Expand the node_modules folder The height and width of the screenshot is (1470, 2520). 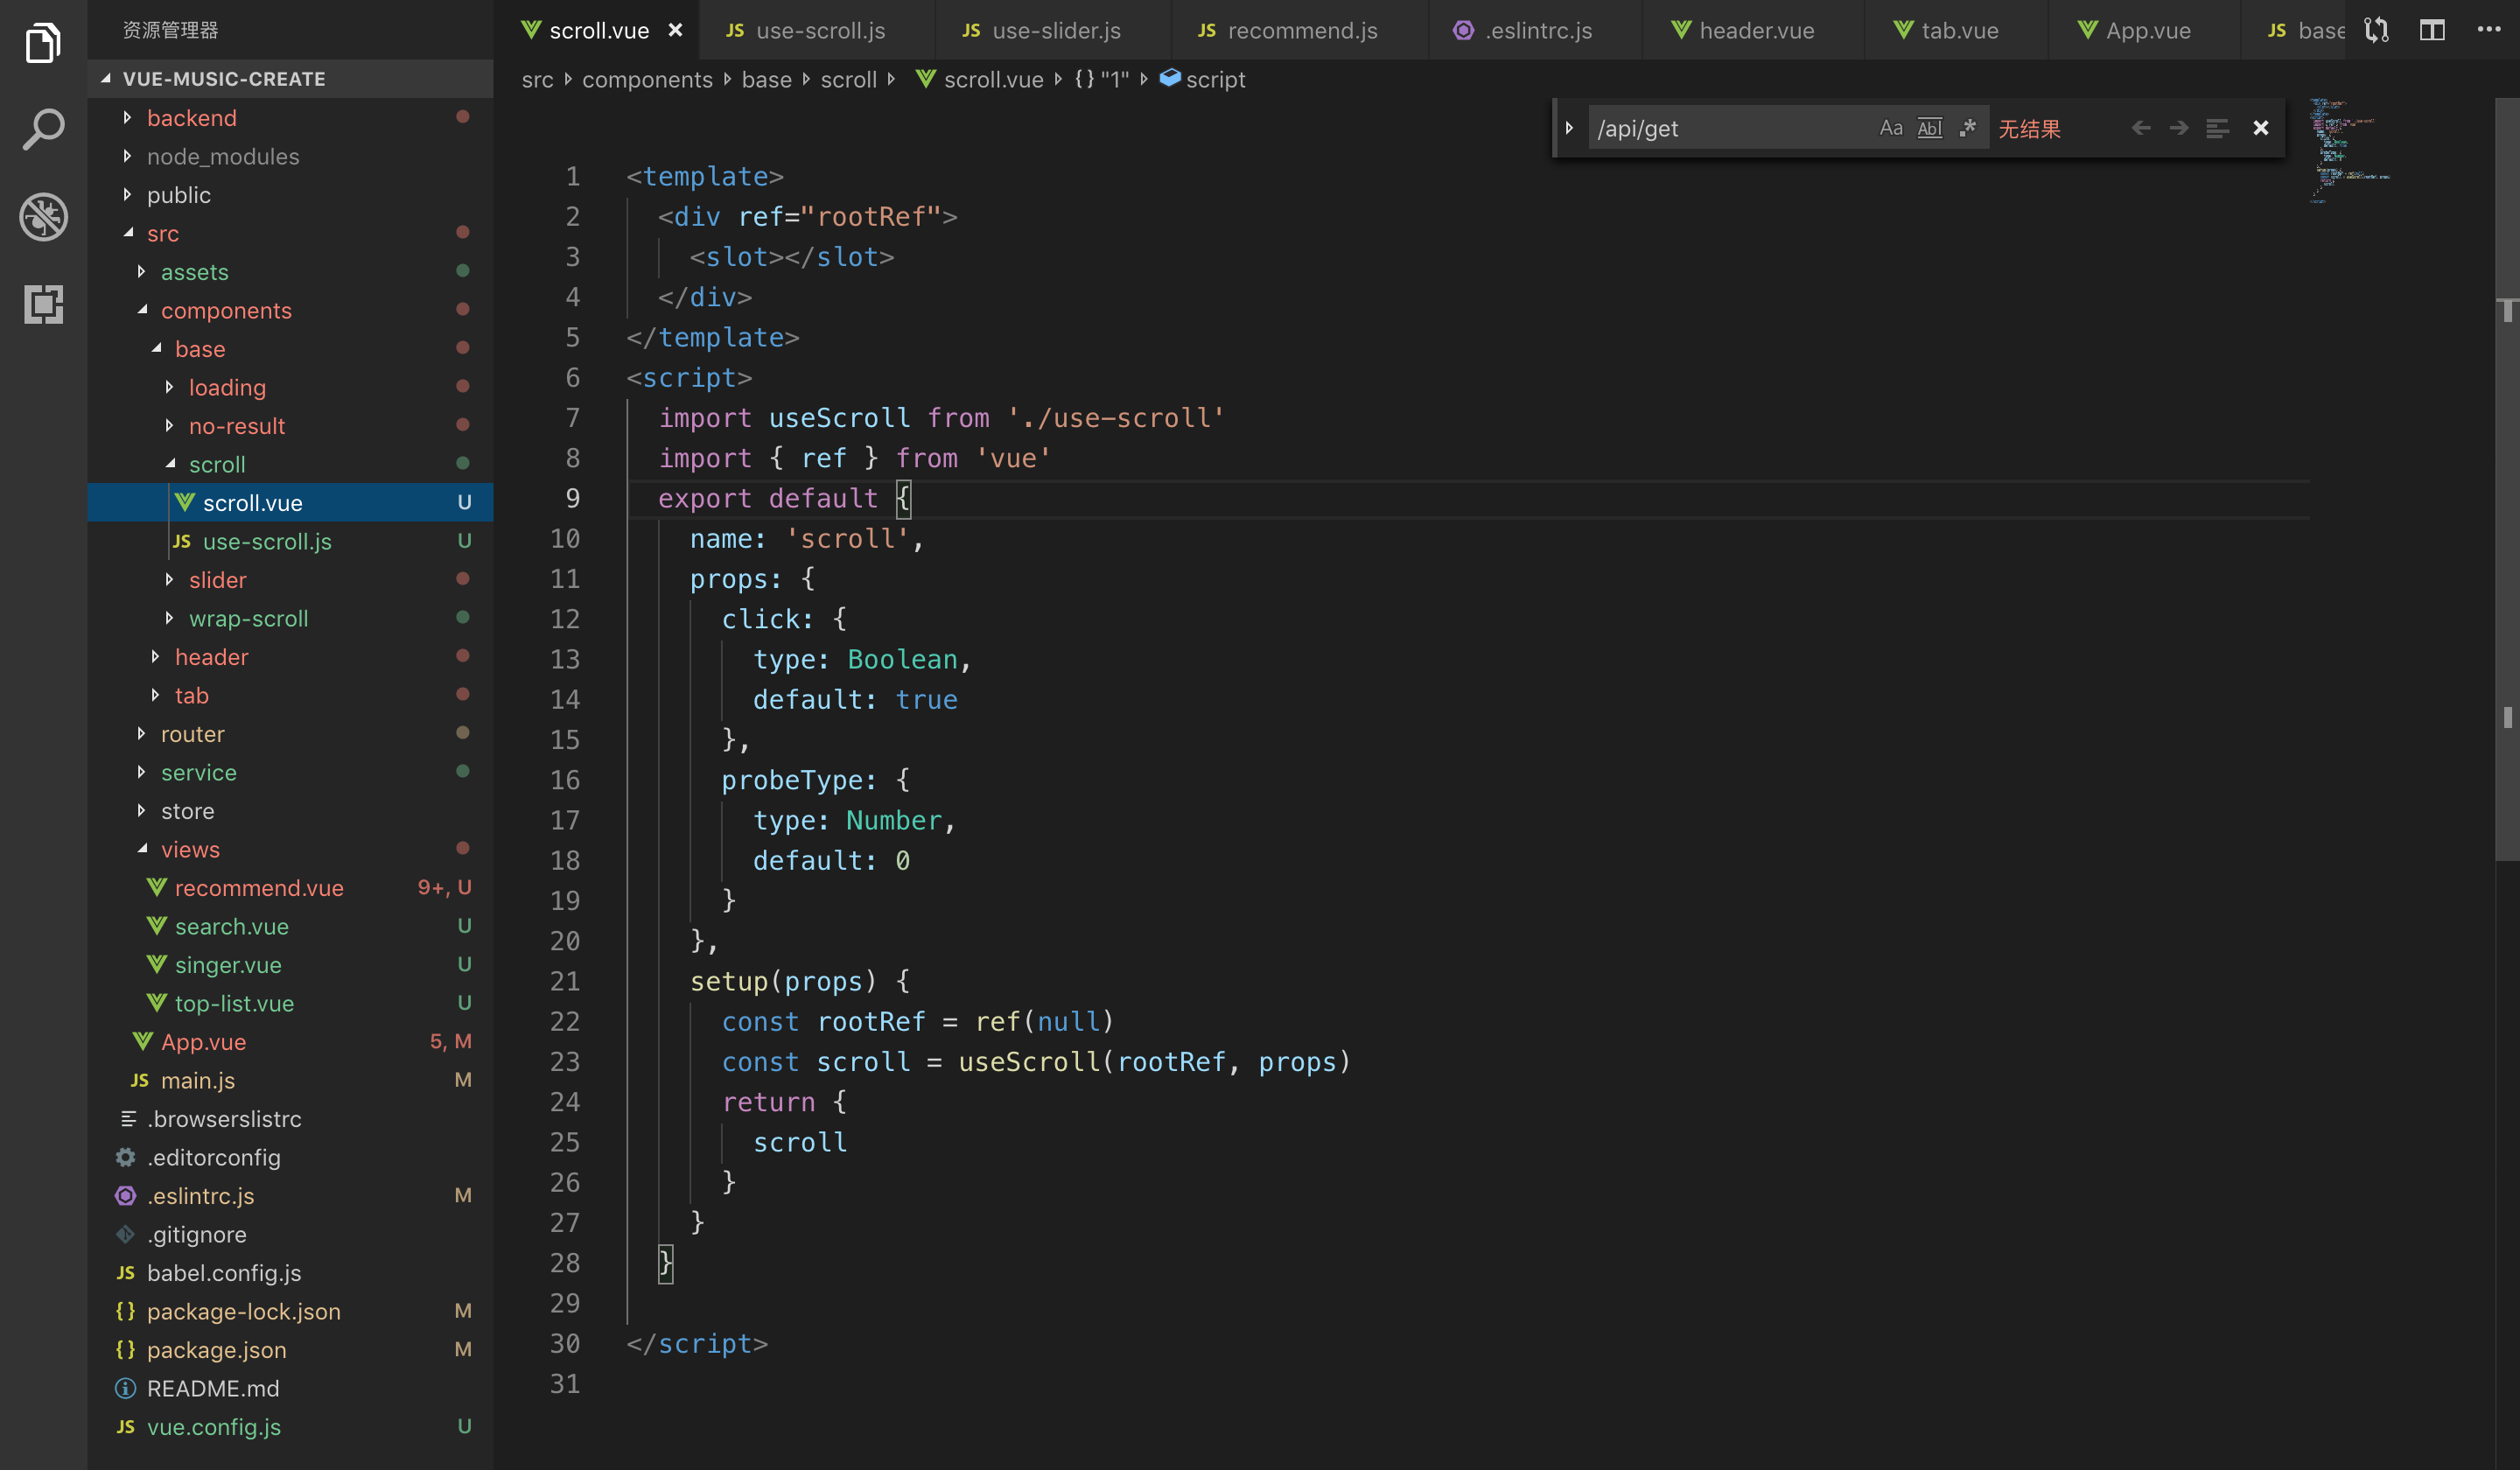click(290, 156)
